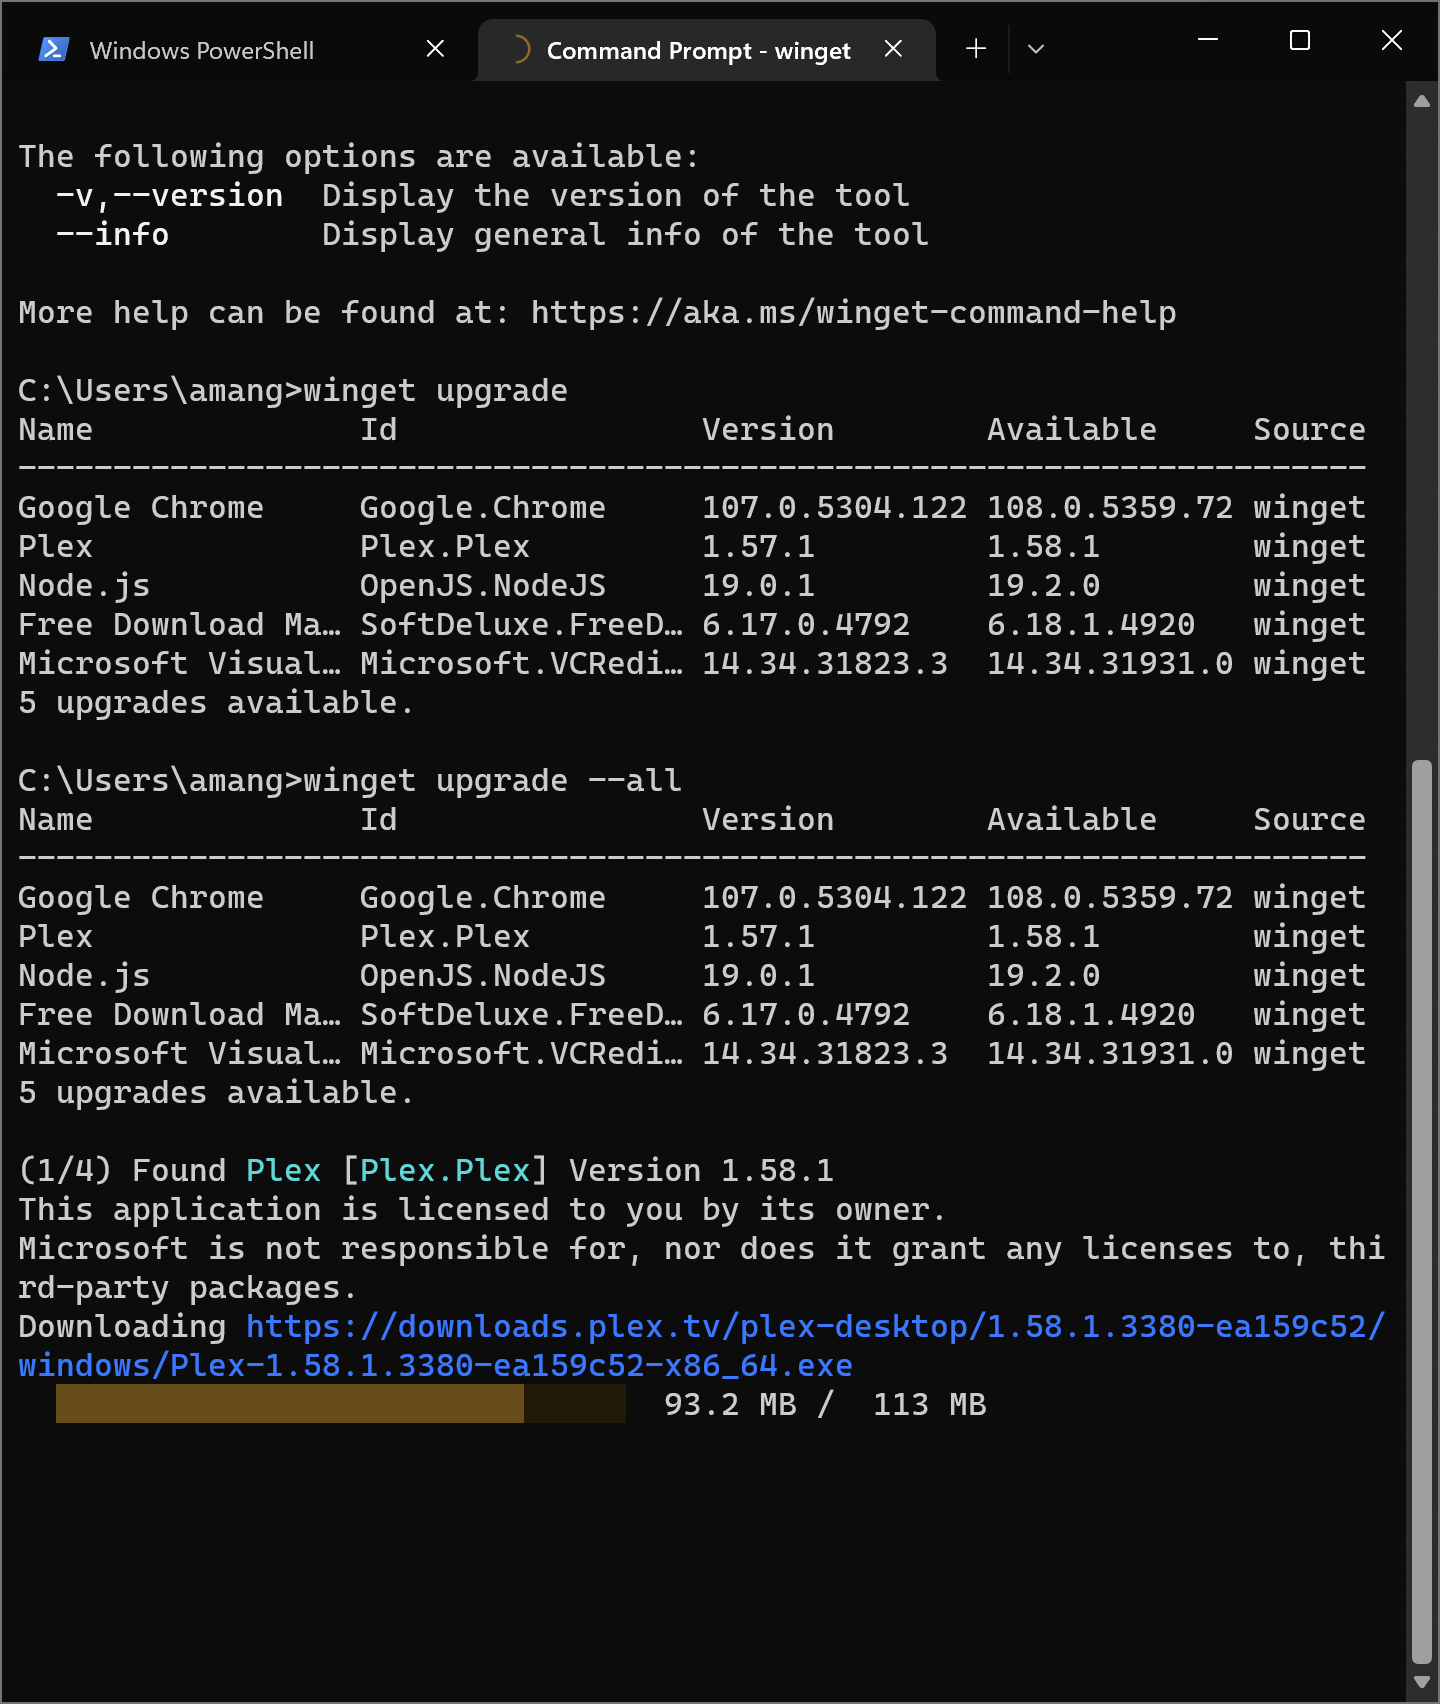Expand the new tab profile dropdown chevron
Screen dimensions: 1440x1704
tap(1036, 49)
